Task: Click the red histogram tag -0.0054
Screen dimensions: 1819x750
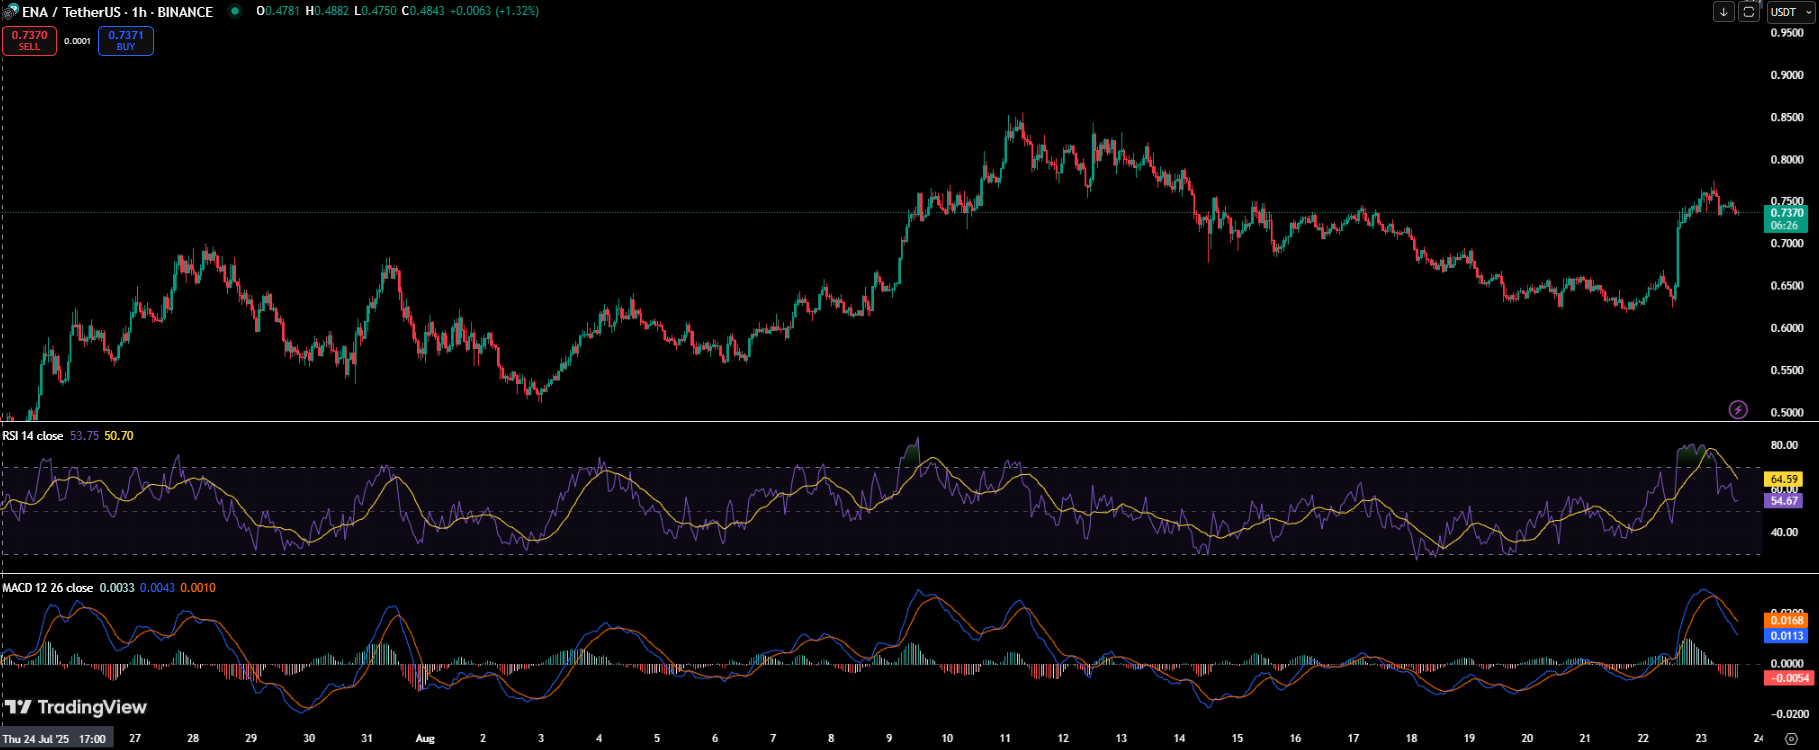Action: 1786,678
